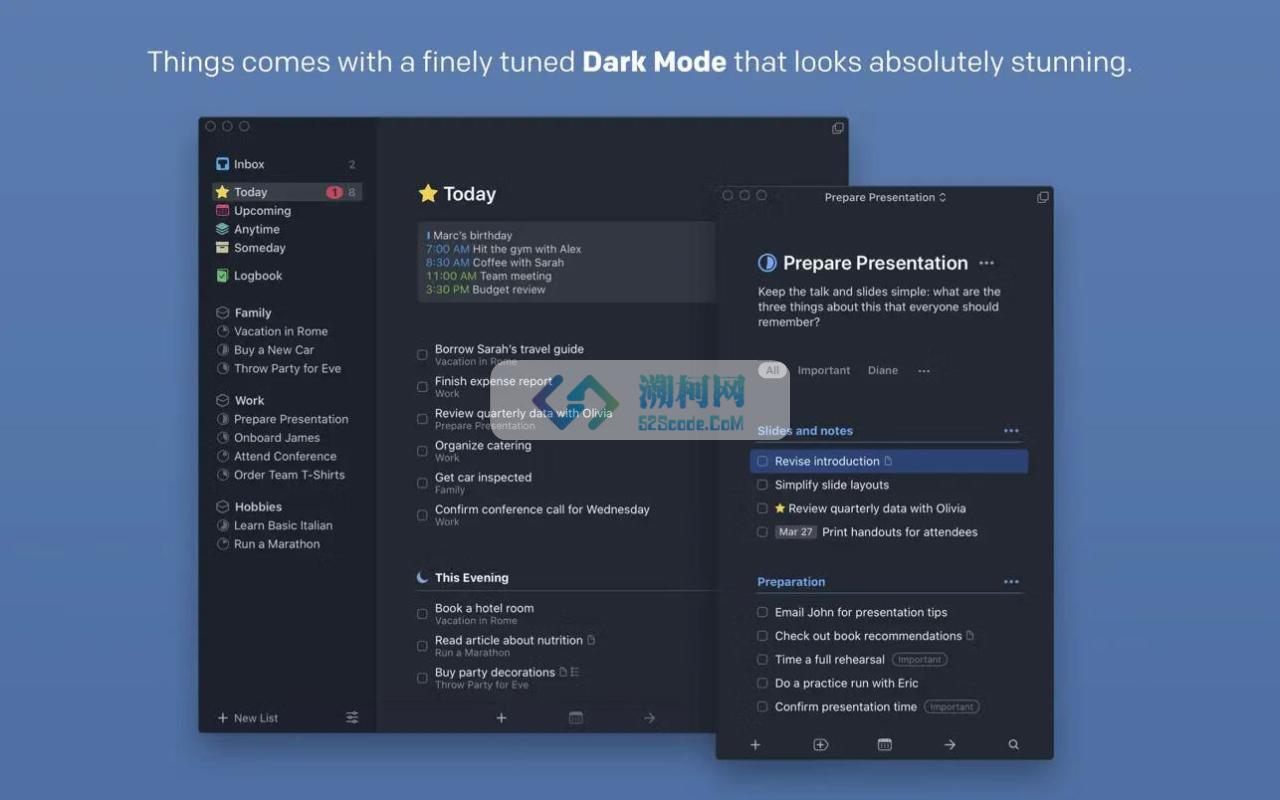Click Mar 27 date badge
This screenshot has width=1280, height=800.
796,532
